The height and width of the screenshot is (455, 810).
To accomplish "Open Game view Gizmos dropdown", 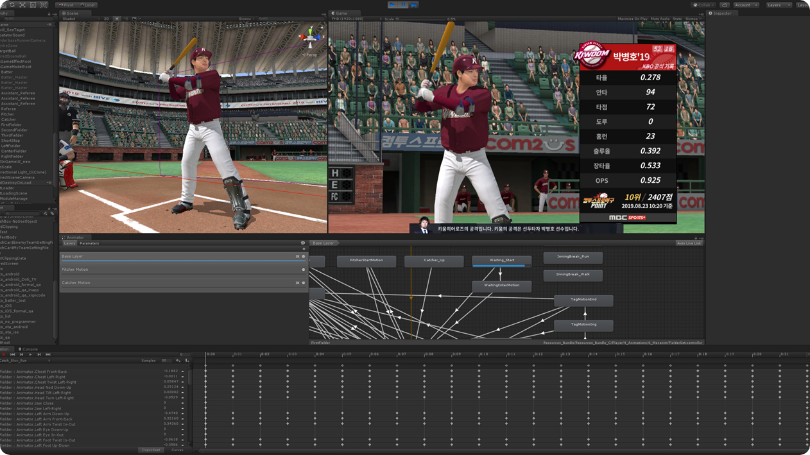I will click(692, 19).
